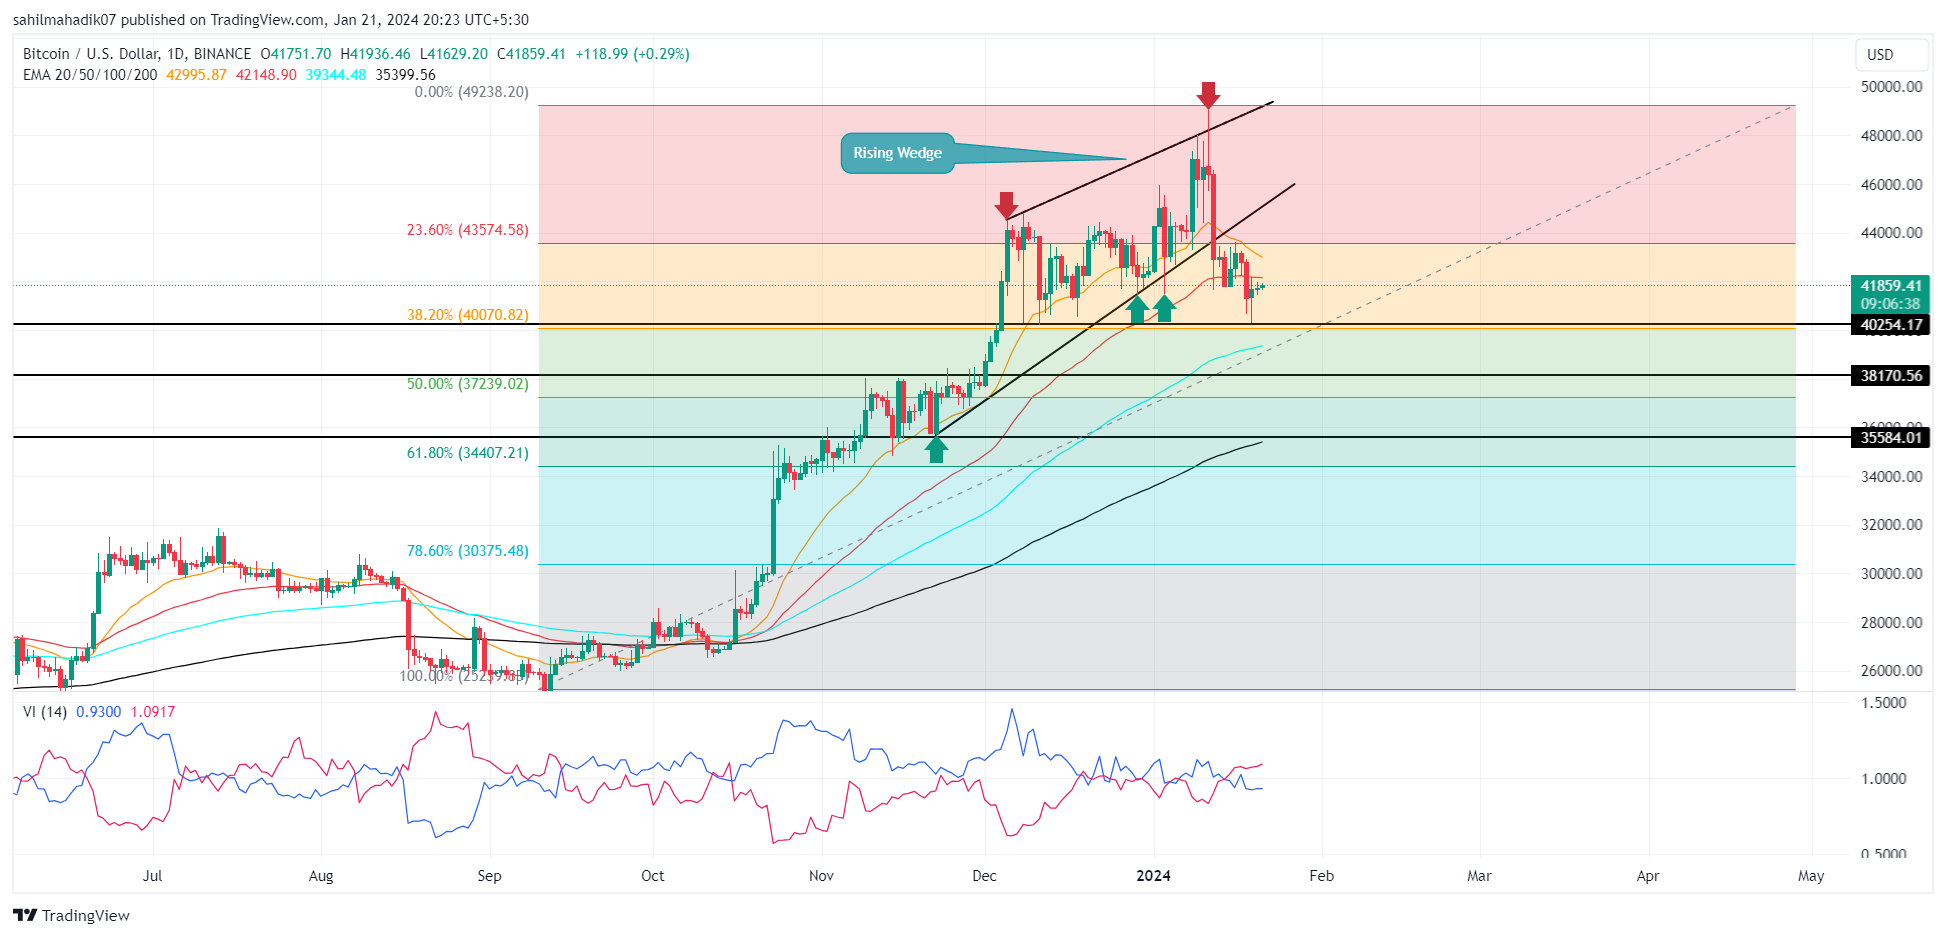Click the VI value 1.0917 in red
The height and width of the screenshot is (937, 1946).
click(153, 712)
